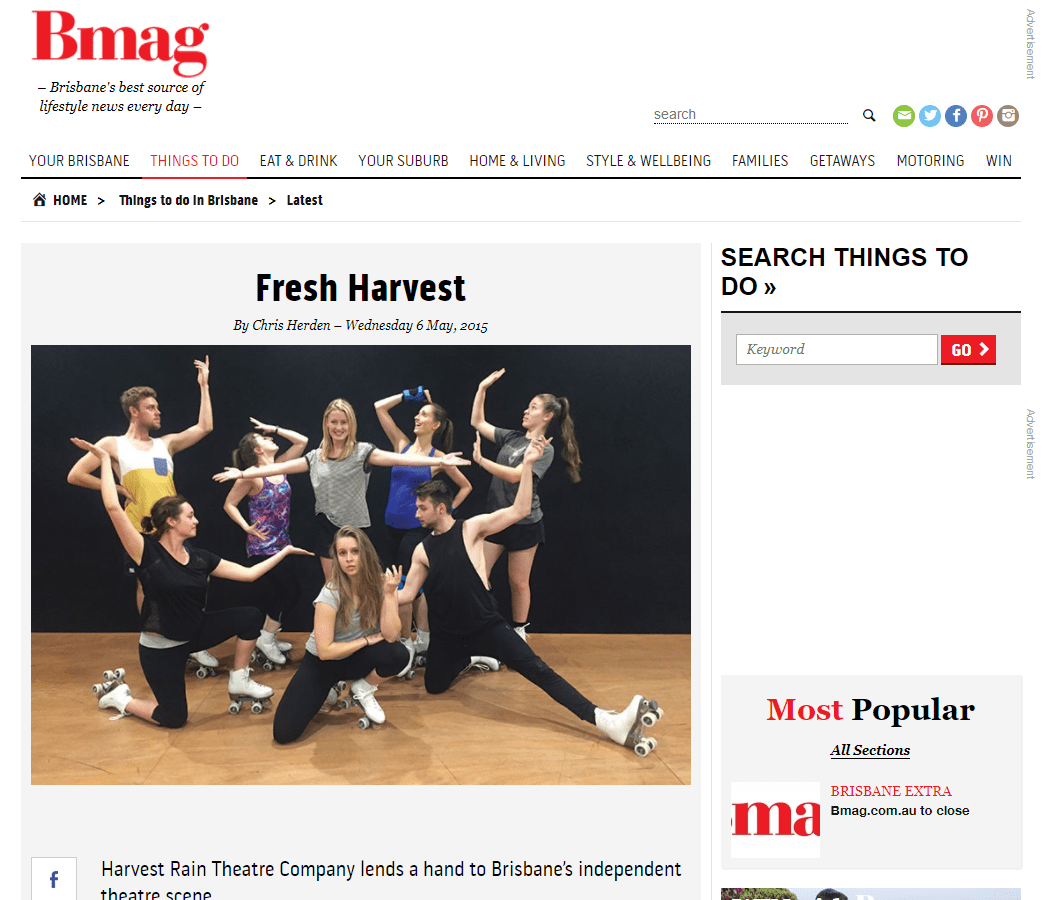Open the green email newsletter icon
Viewport: 1053px width, 900px height.
(x=904, y=116)
